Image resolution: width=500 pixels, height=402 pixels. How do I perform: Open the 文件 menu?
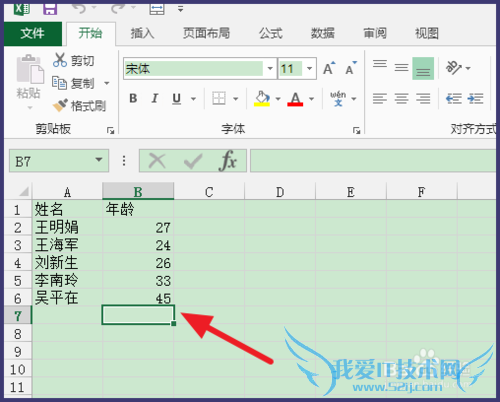(x=33, y=33)
